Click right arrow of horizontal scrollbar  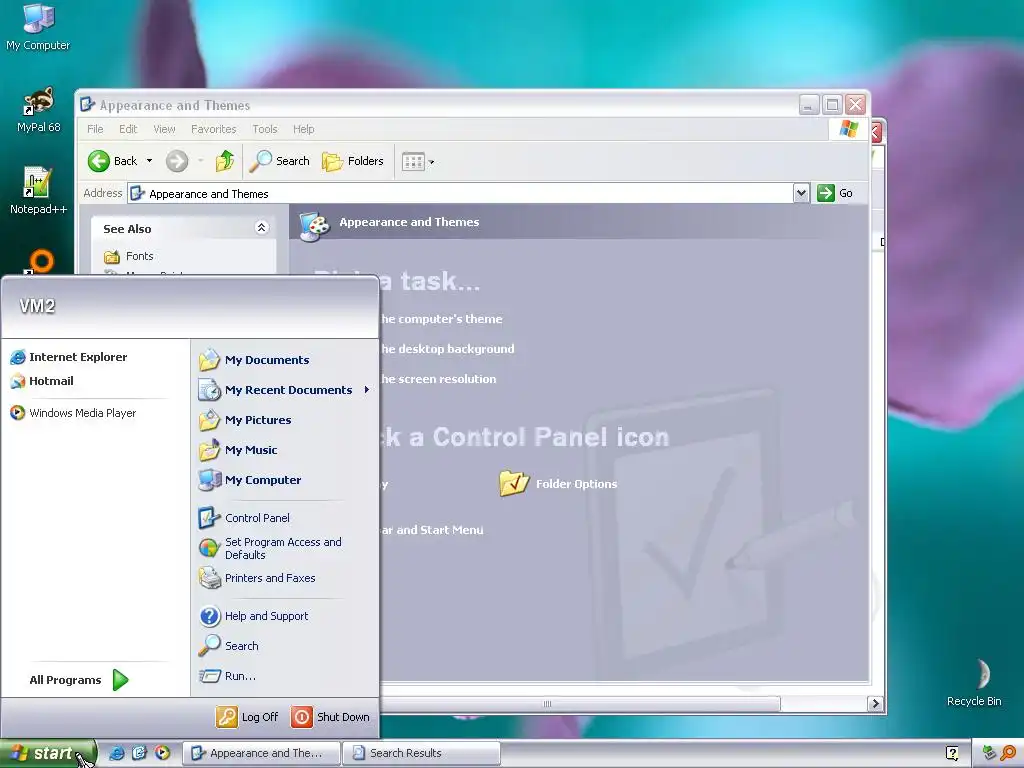pos(876,703)
